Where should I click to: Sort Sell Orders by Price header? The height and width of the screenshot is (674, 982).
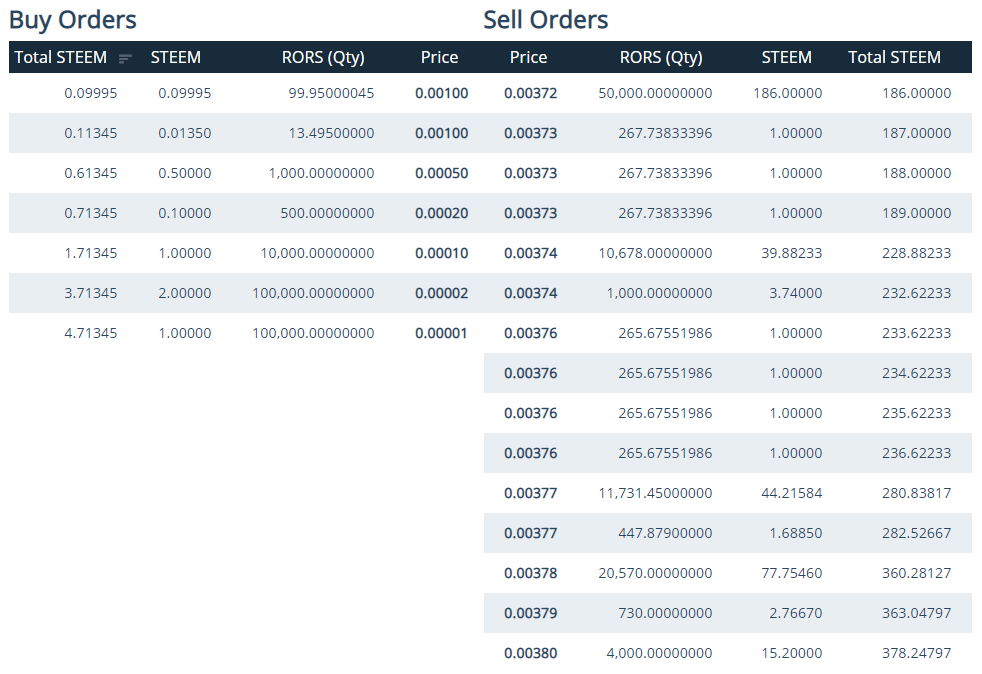528,57
